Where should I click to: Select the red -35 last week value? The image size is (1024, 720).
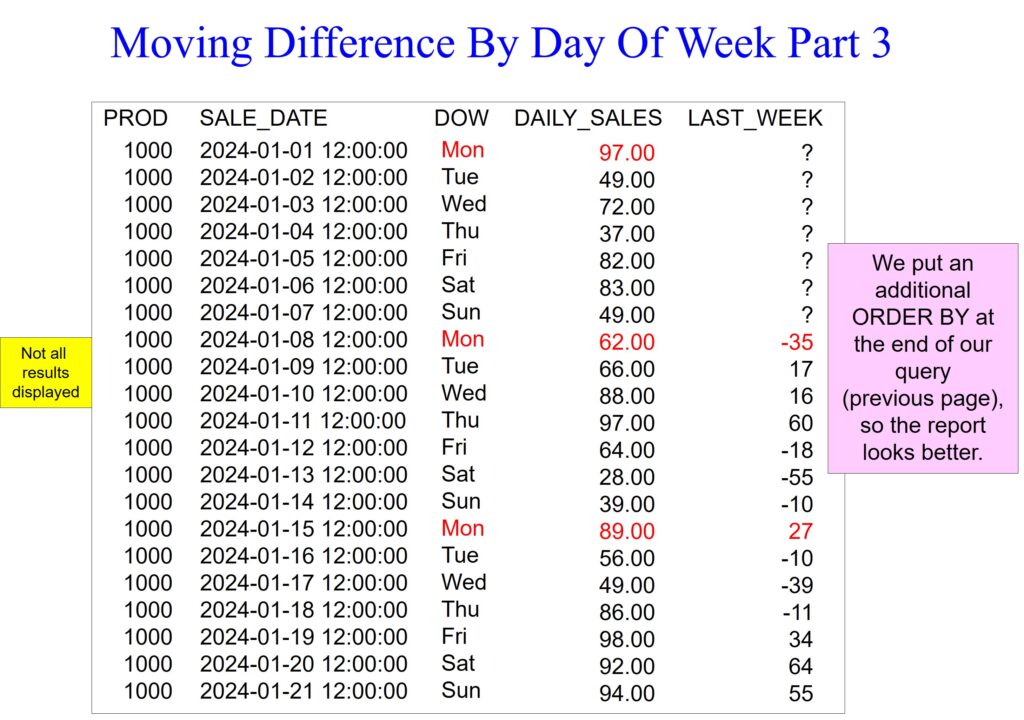tap(797, 342)
